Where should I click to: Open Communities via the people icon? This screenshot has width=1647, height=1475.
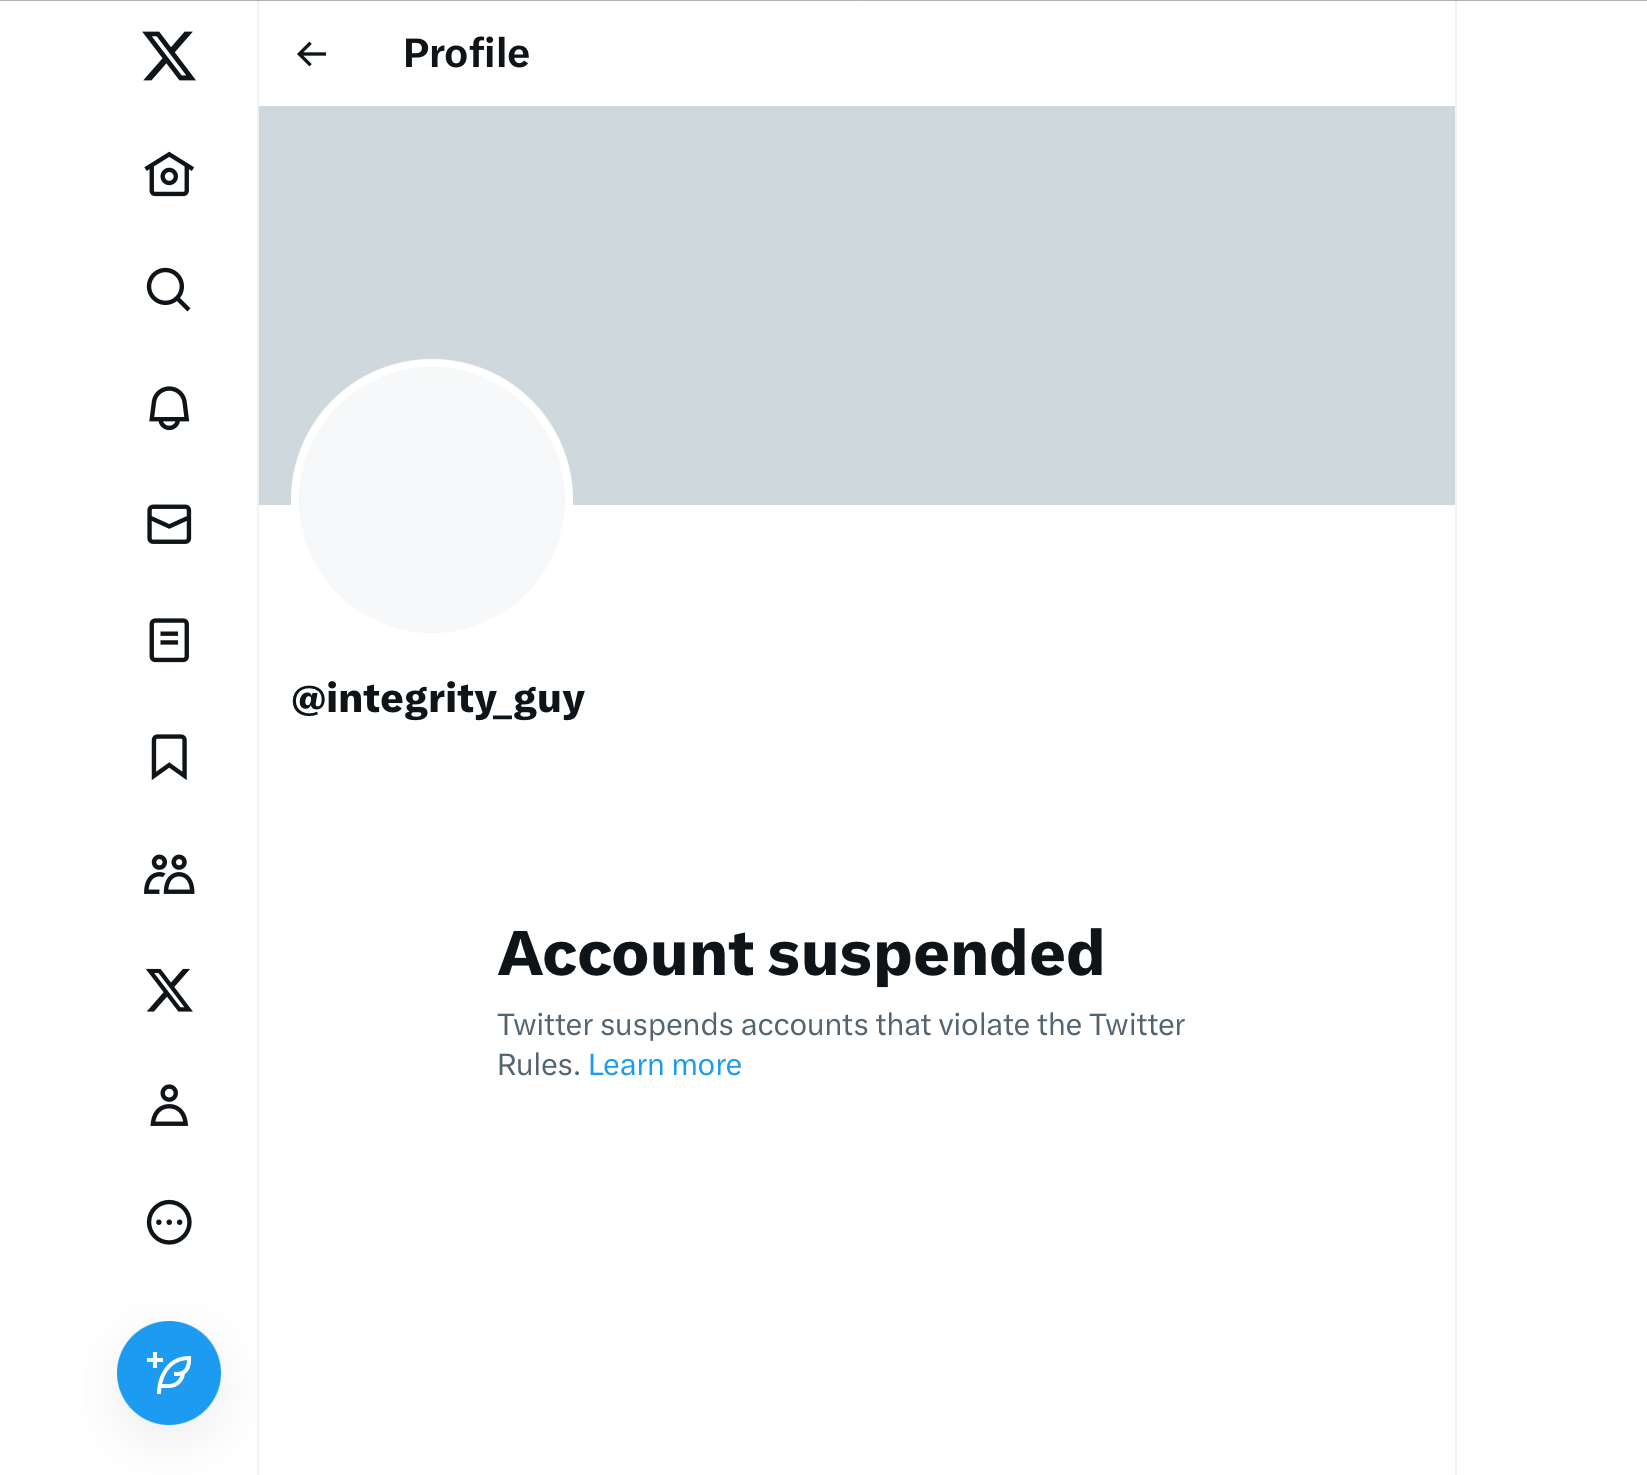coord(169,874)
